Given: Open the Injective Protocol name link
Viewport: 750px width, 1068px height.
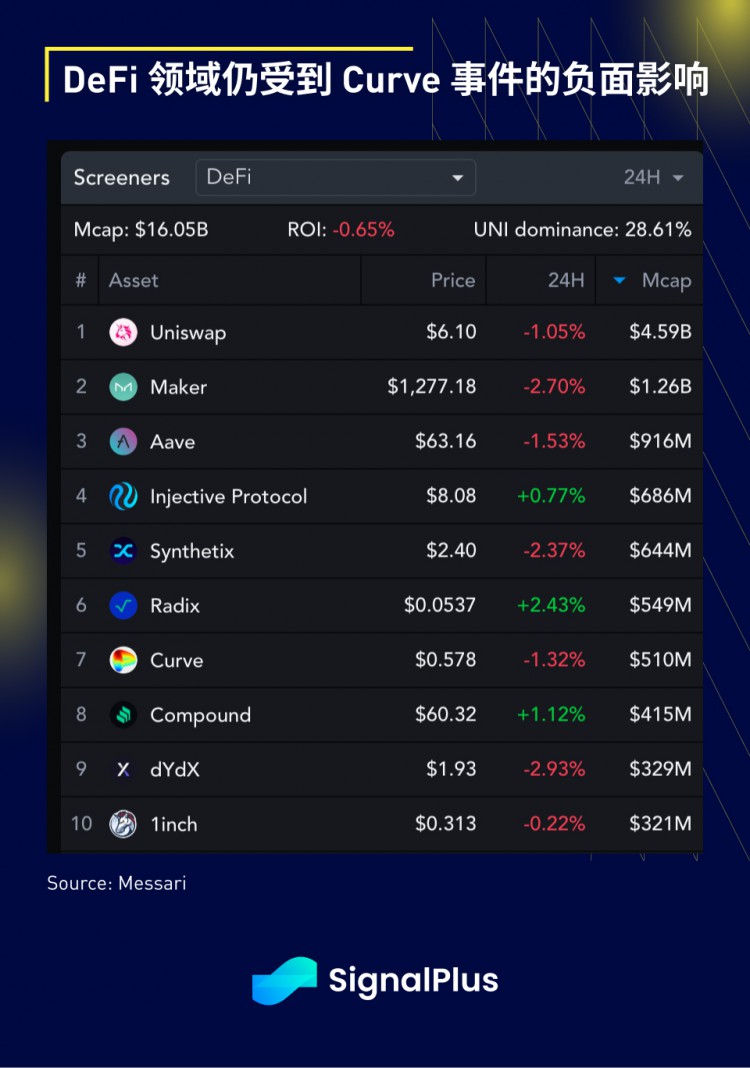Looking at the screenshot, I should (228, 497).
